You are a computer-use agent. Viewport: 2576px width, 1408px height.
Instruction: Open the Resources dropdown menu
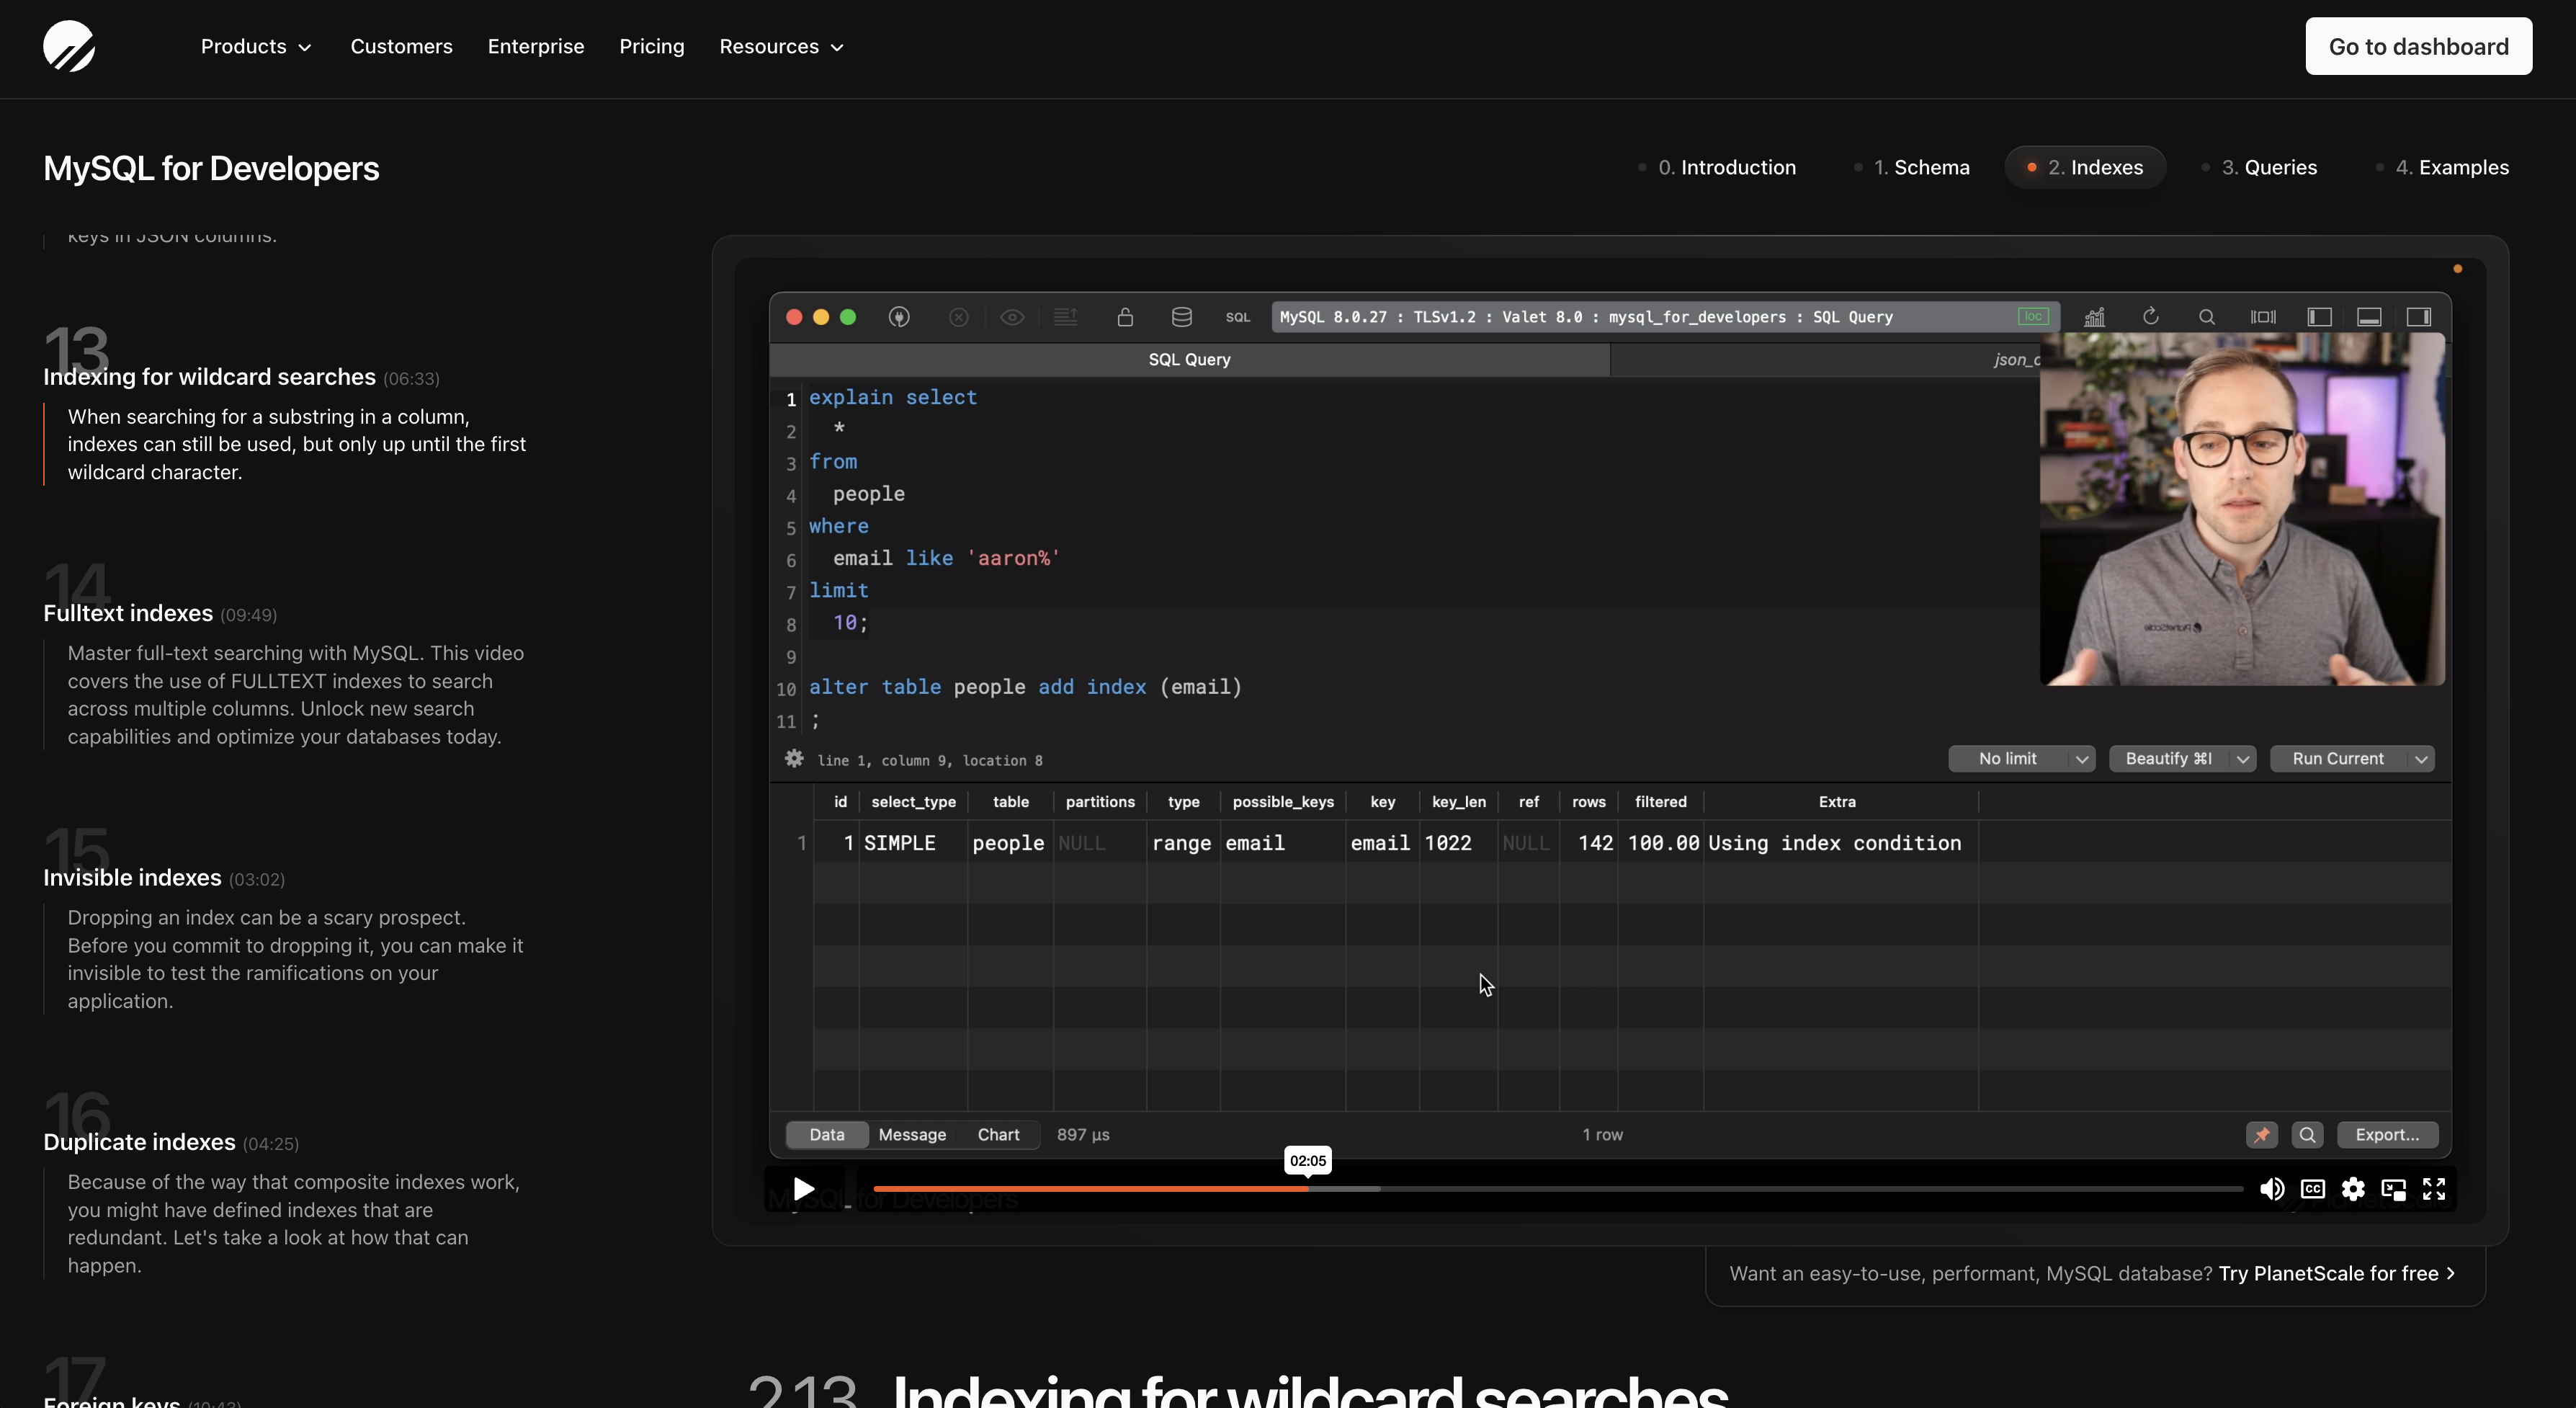[x=781, y=46]
